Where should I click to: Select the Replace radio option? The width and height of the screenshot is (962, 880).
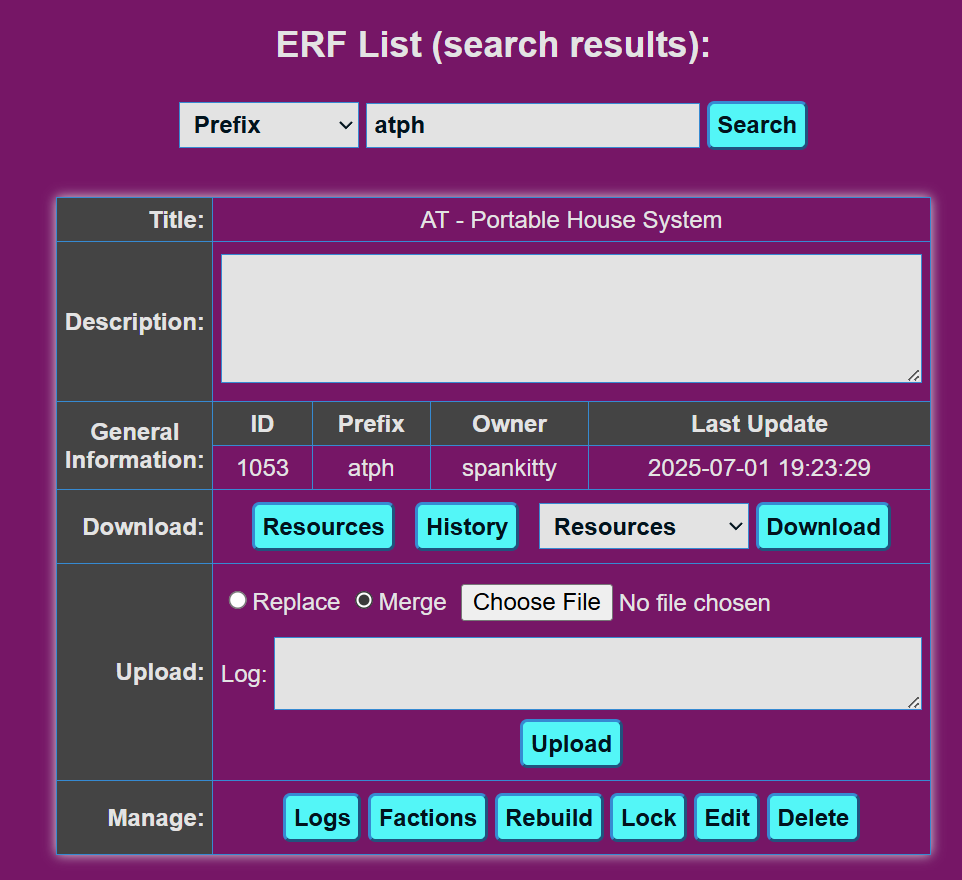tap(238, 601)
